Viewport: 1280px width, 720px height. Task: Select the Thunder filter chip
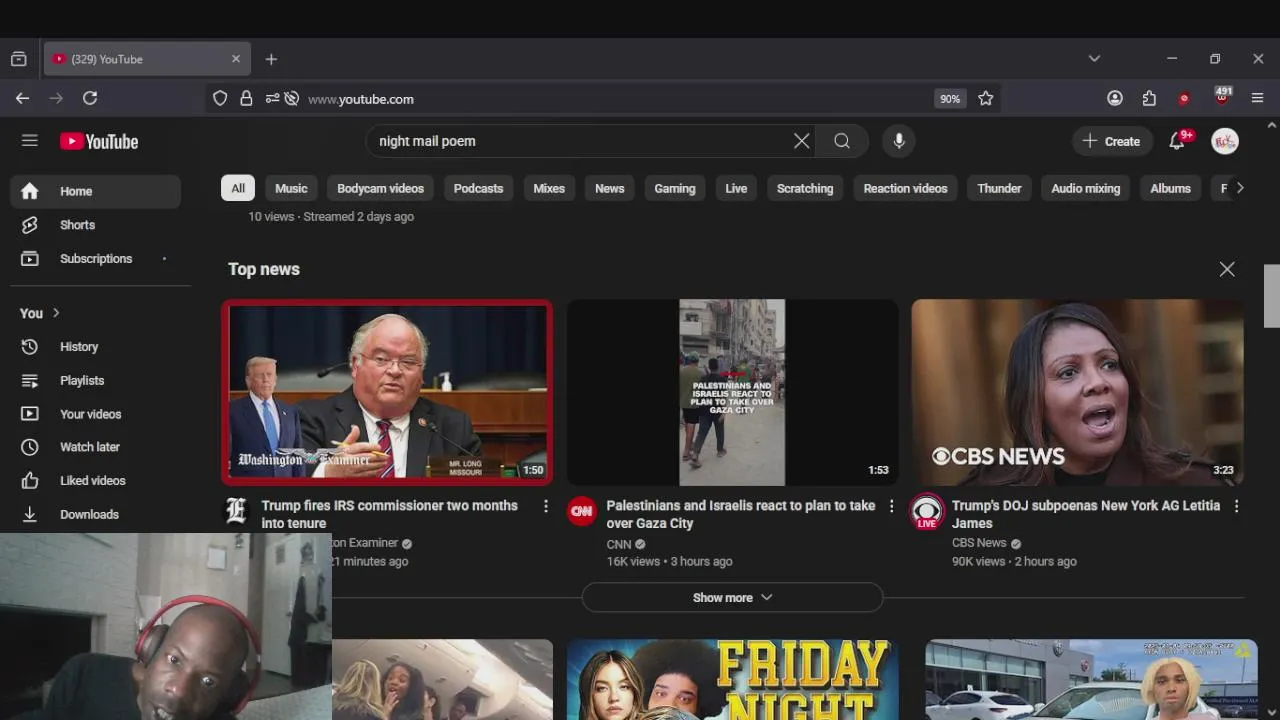tap(999, 188)
